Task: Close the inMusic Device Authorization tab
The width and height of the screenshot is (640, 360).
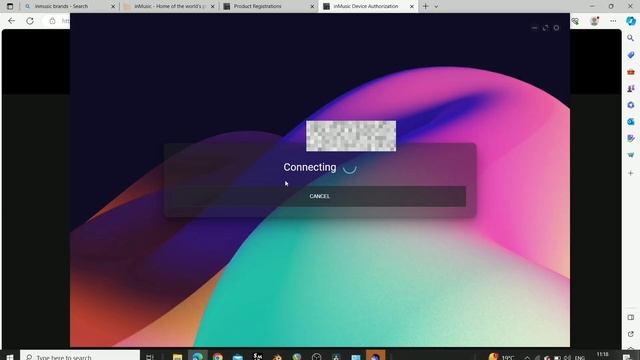Action: pyautogui.click(x=412, y=7)
